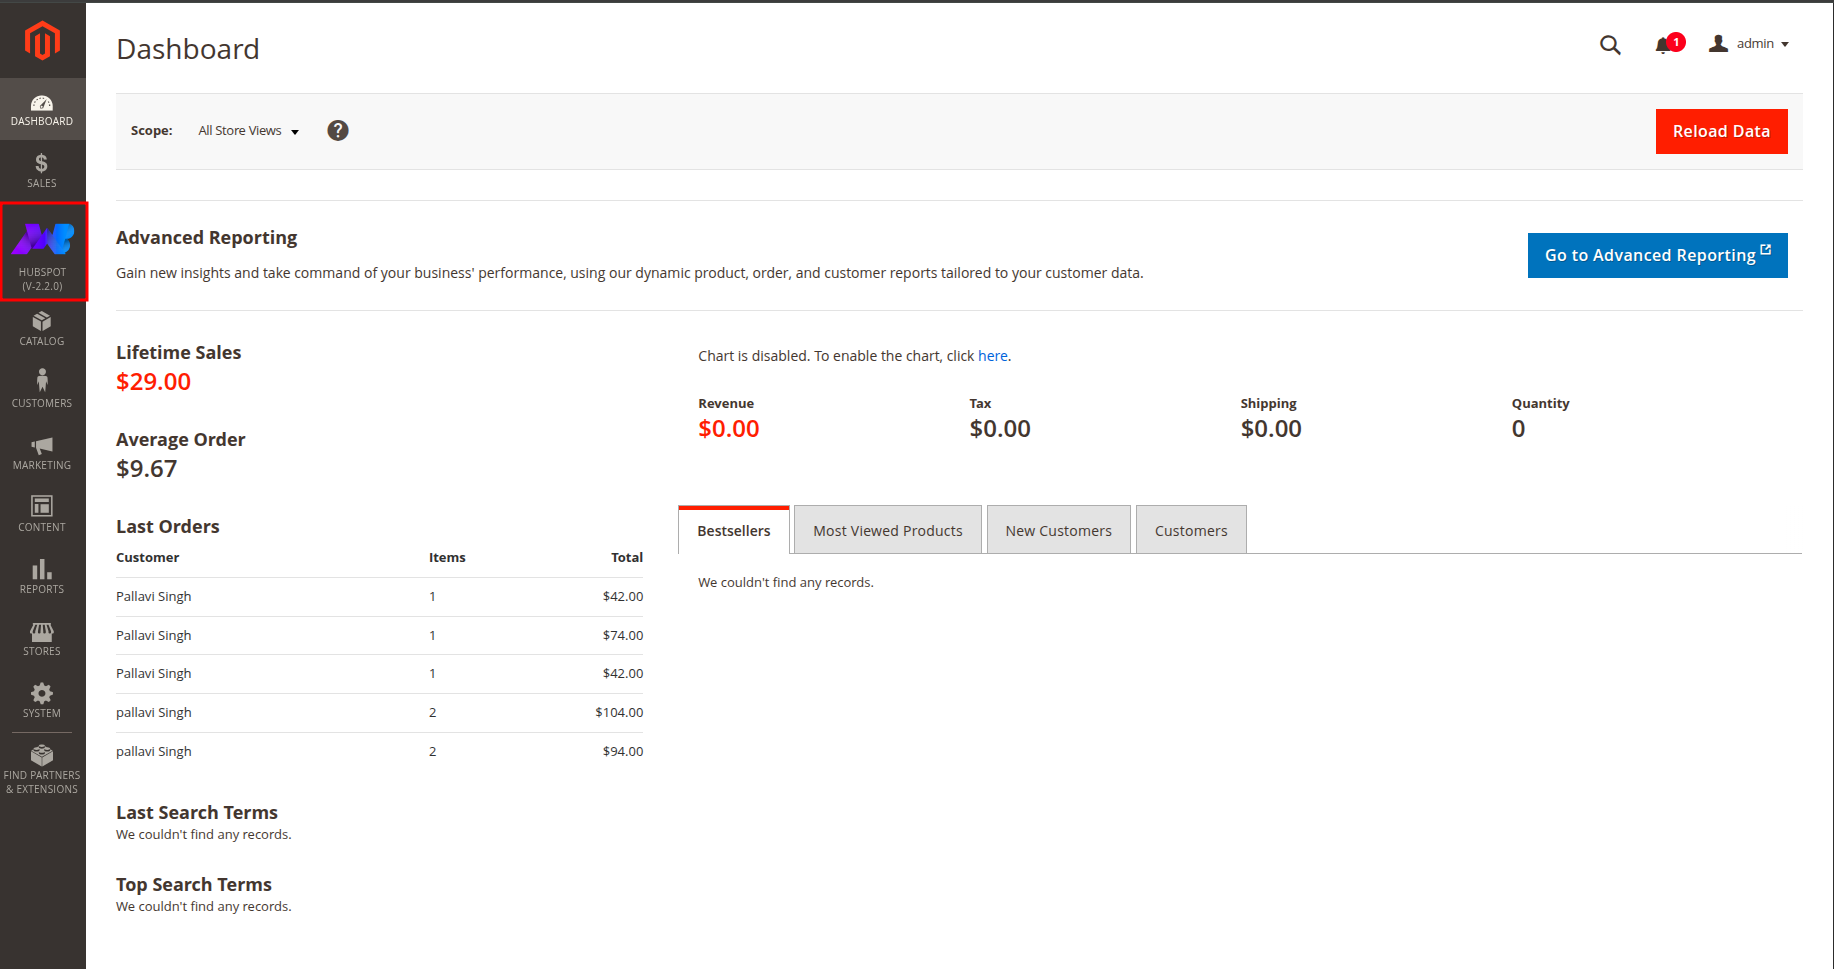Expand the admin account dropdown
The image size is (1834, 969).
click(1749, 44)
